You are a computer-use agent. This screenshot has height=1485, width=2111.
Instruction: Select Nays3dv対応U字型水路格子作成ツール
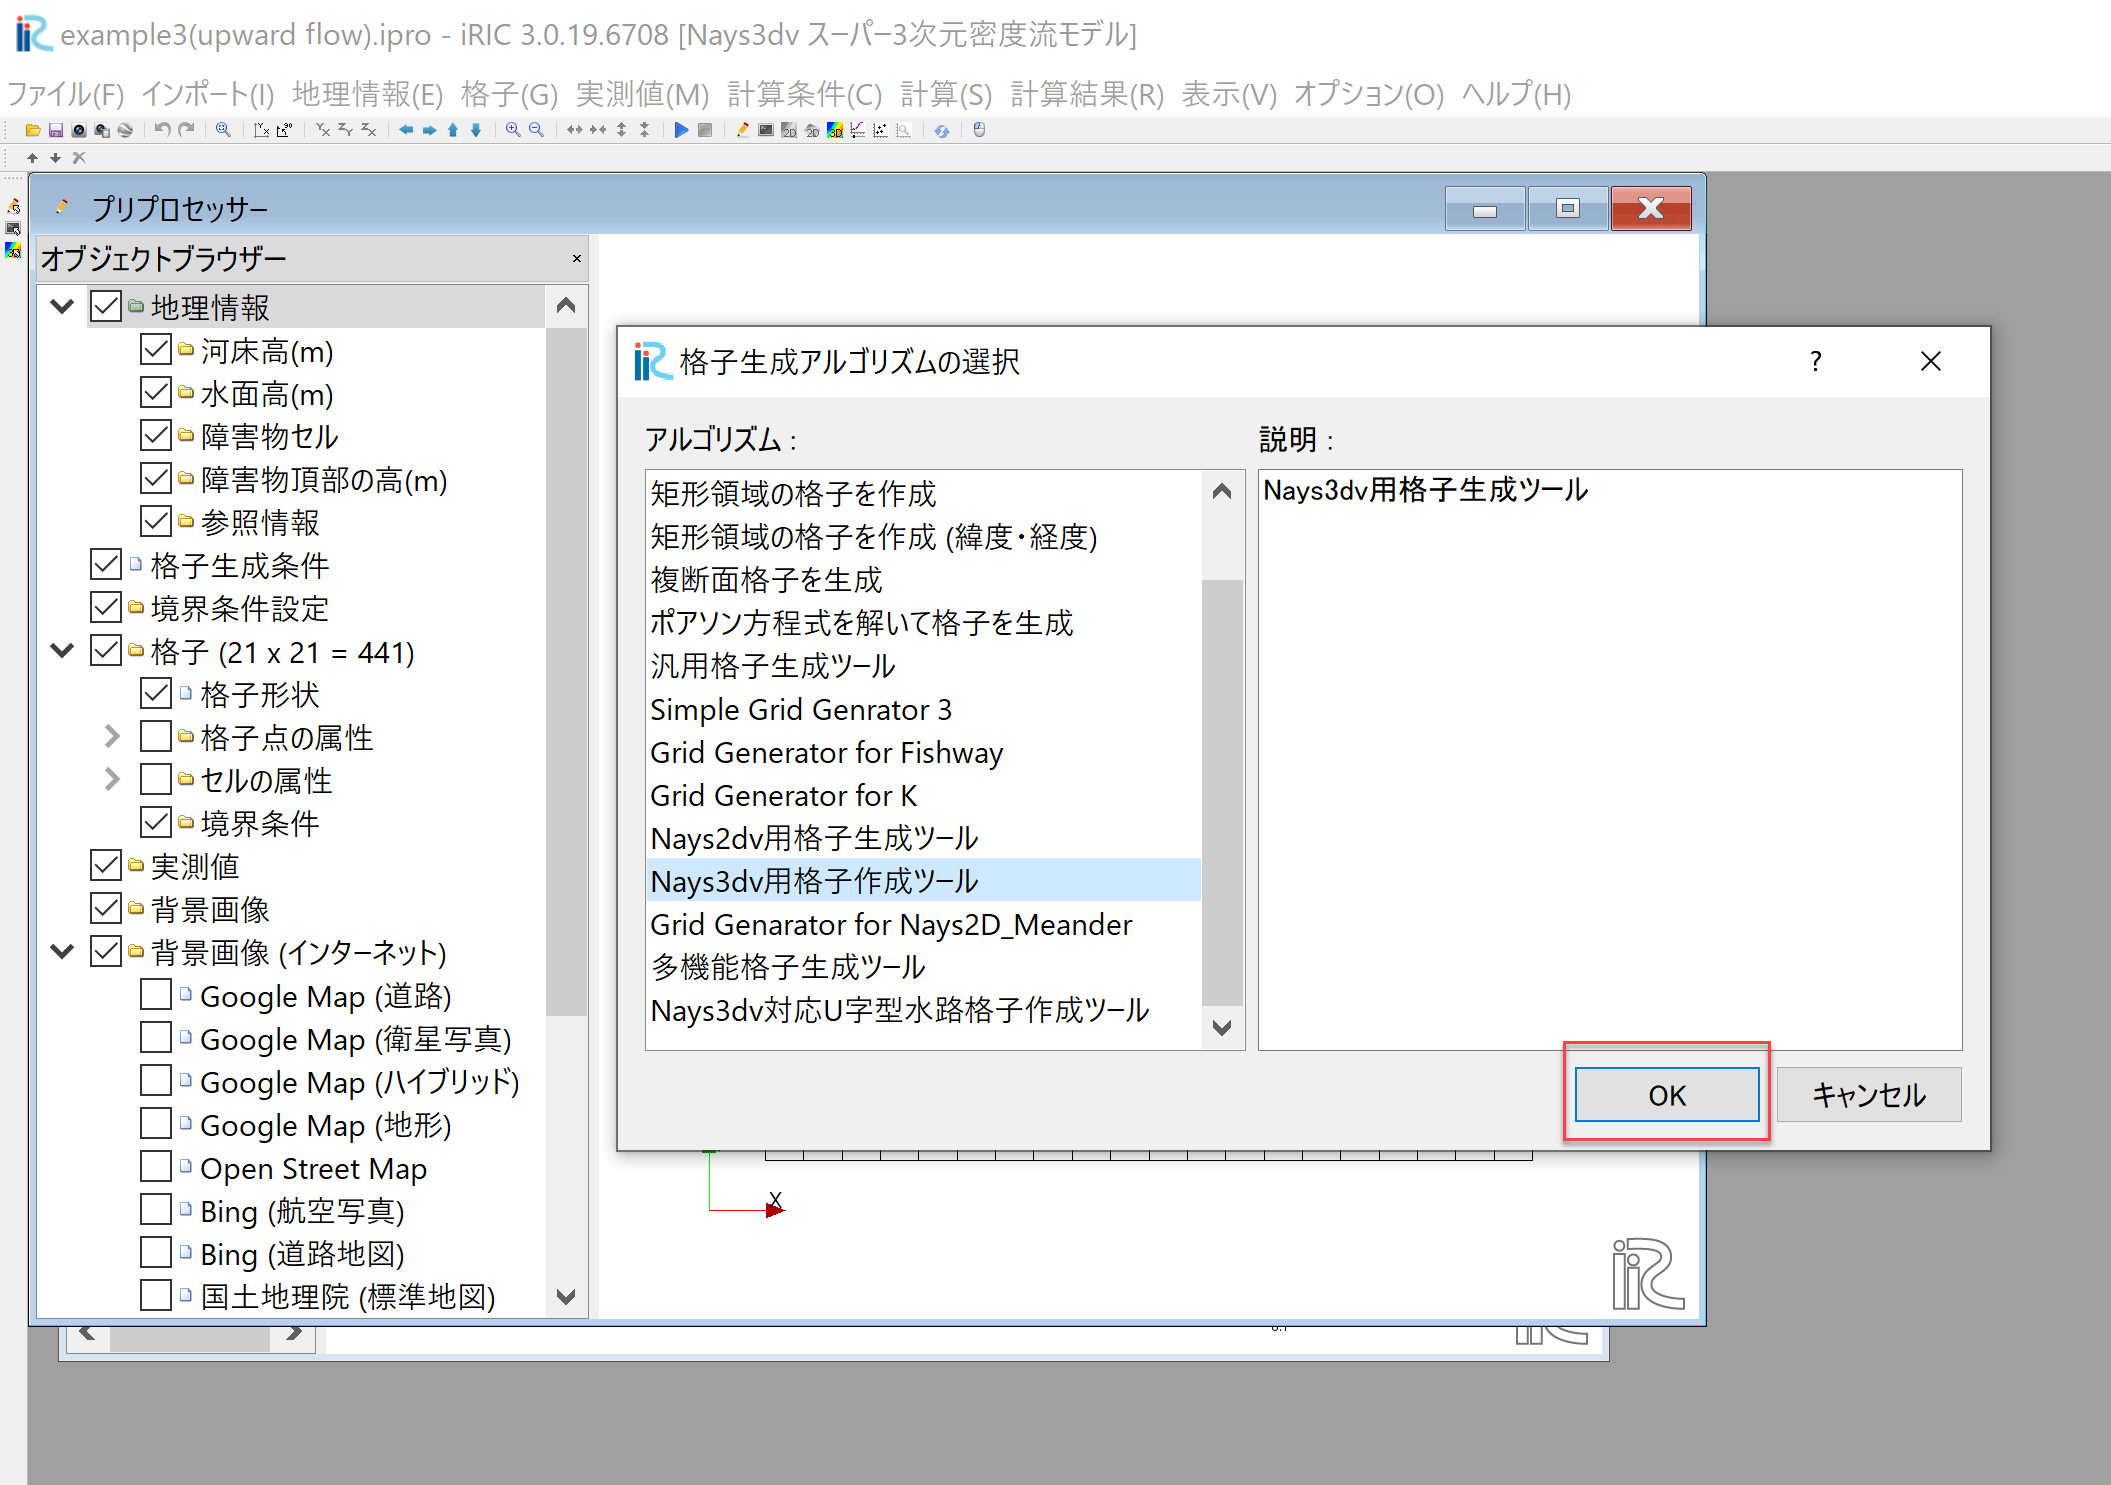click(x=923, y=1010)
